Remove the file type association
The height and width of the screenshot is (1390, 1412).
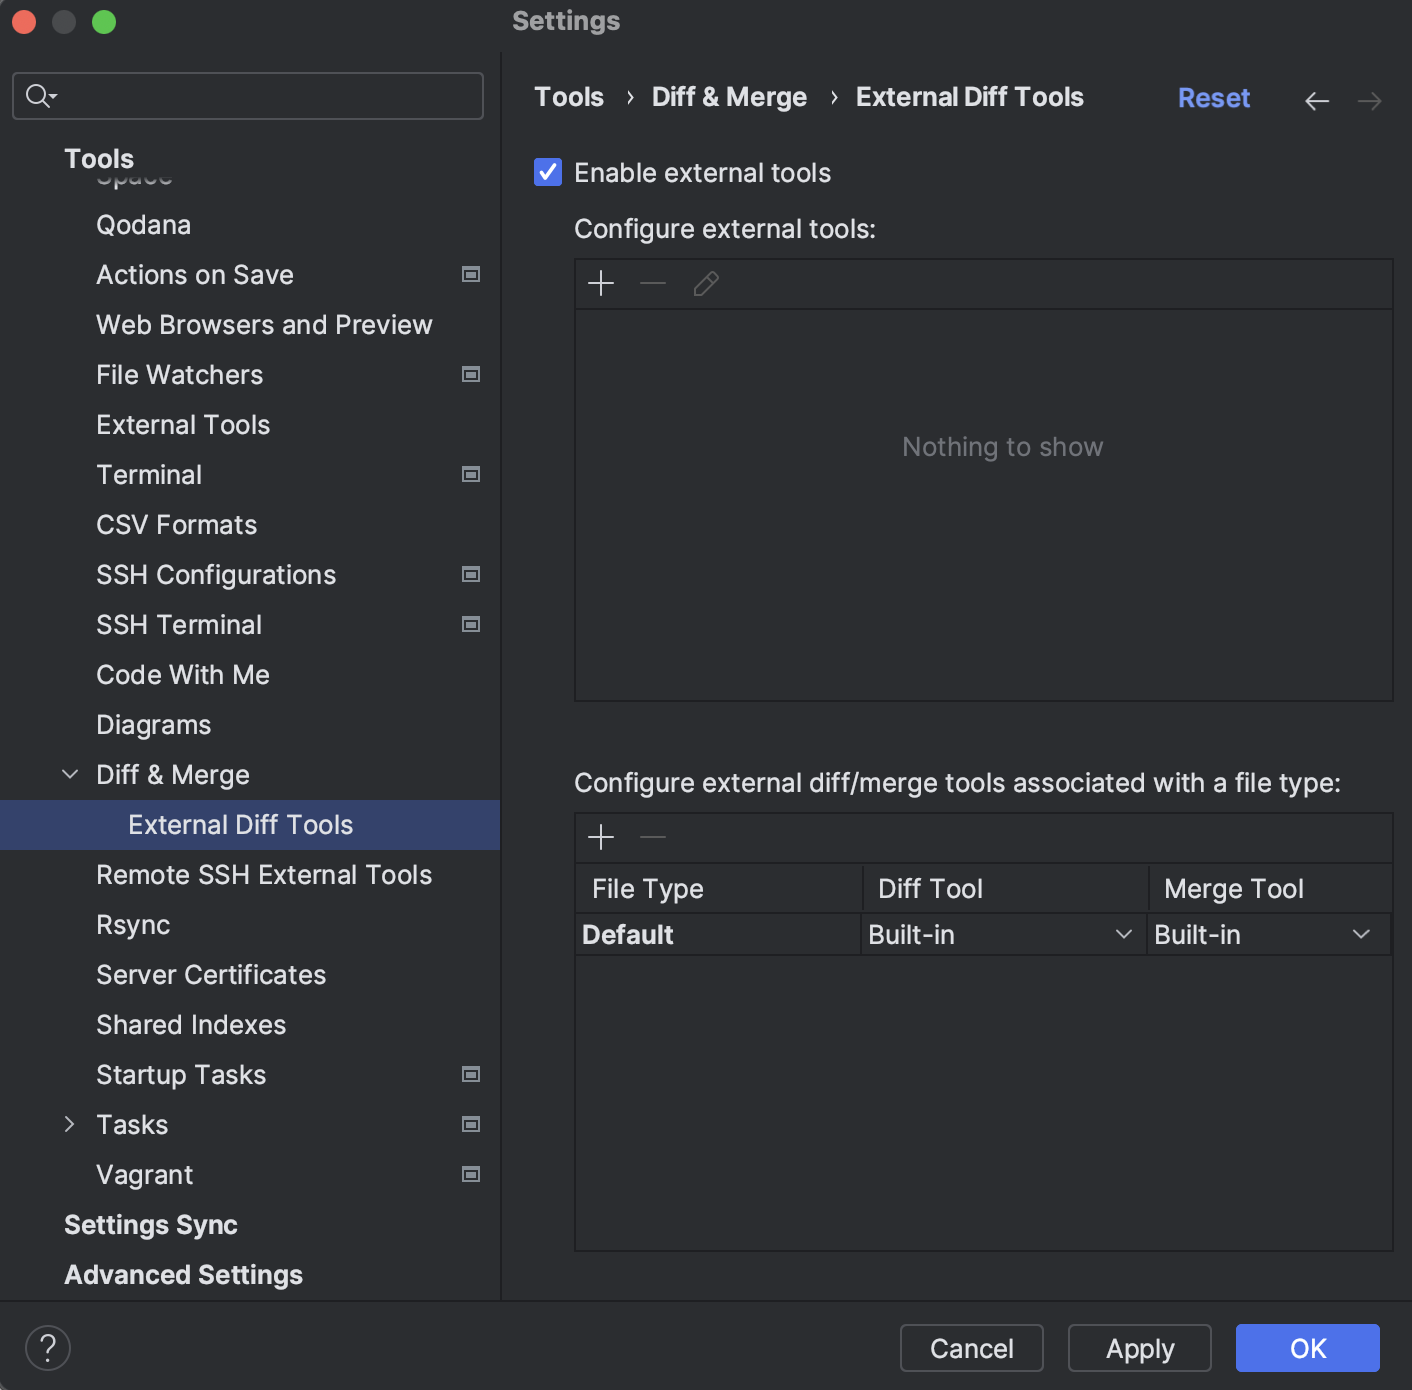pos(652,837)
